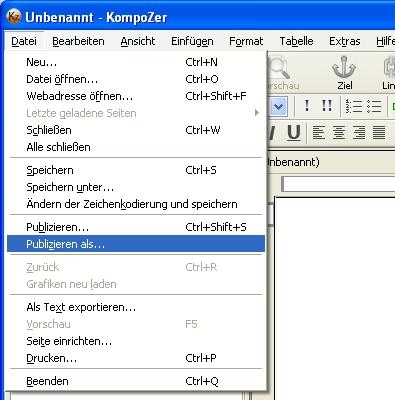Choose Neu… from the Datei menu

[x=136, y=62]
